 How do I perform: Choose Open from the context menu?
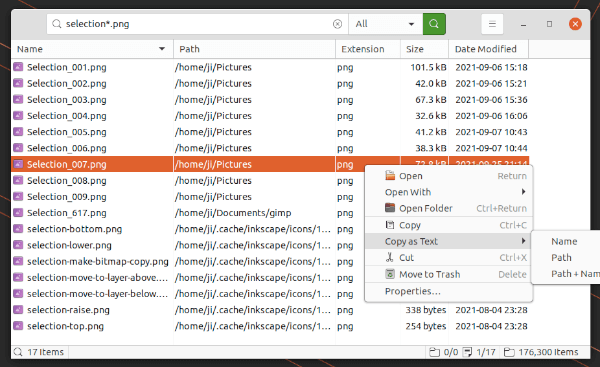(448, 176)
